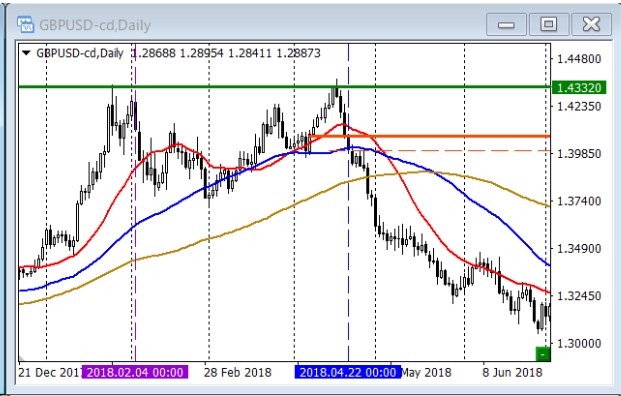Click the GBPUSD-cd chart window icon

coord(25,25)
